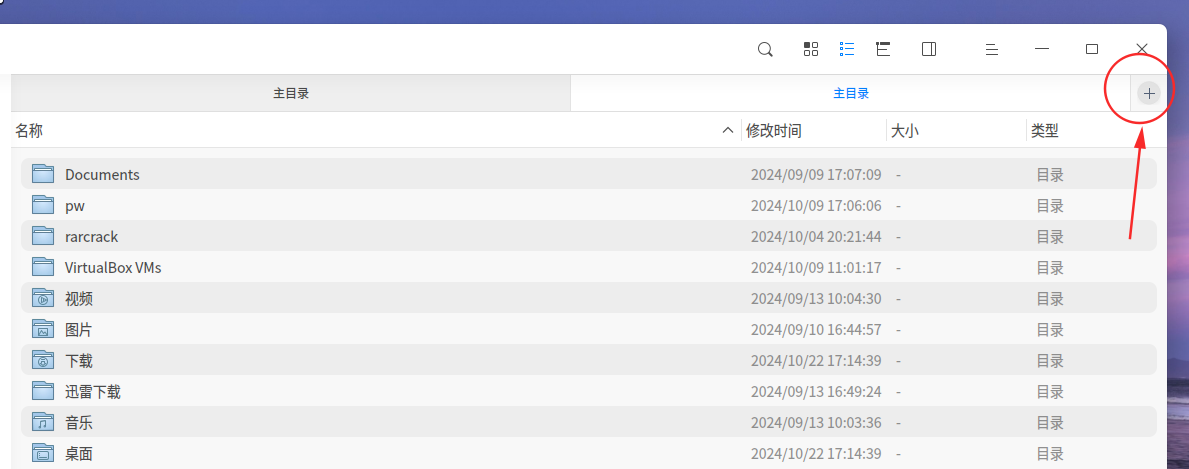Viewport: 1189px width, 469px height.
Task: Click date 2024/09/09 17:07:09
Action: 816,175
